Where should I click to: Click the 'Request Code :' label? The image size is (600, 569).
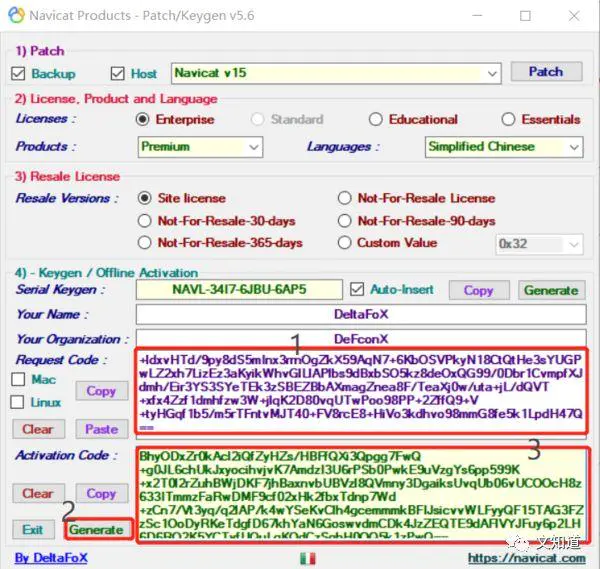coord(61,360)
